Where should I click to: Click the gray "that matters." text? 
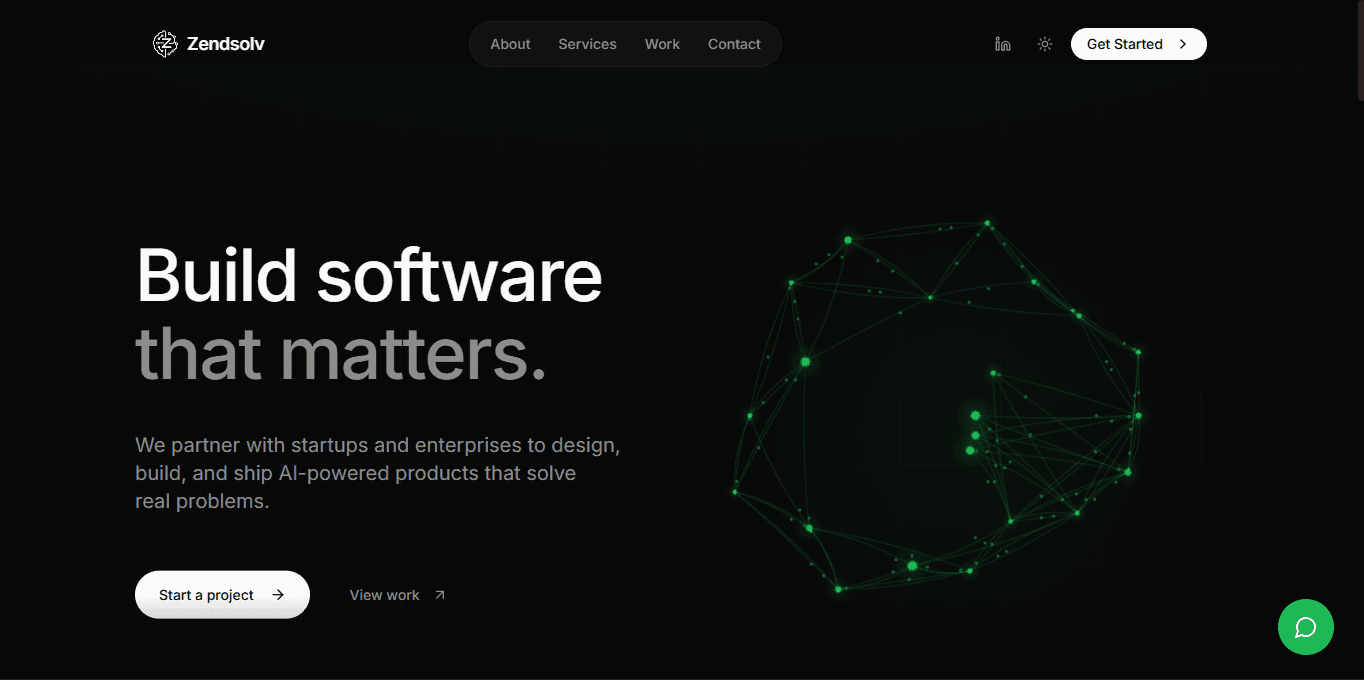[x=341, y=353]
